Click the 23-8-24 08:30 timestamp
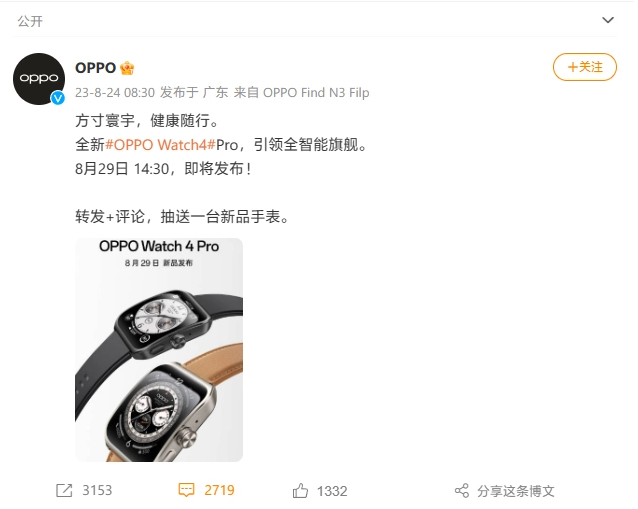The height and width of the screenshot is (509, 638). coord(115,93)
